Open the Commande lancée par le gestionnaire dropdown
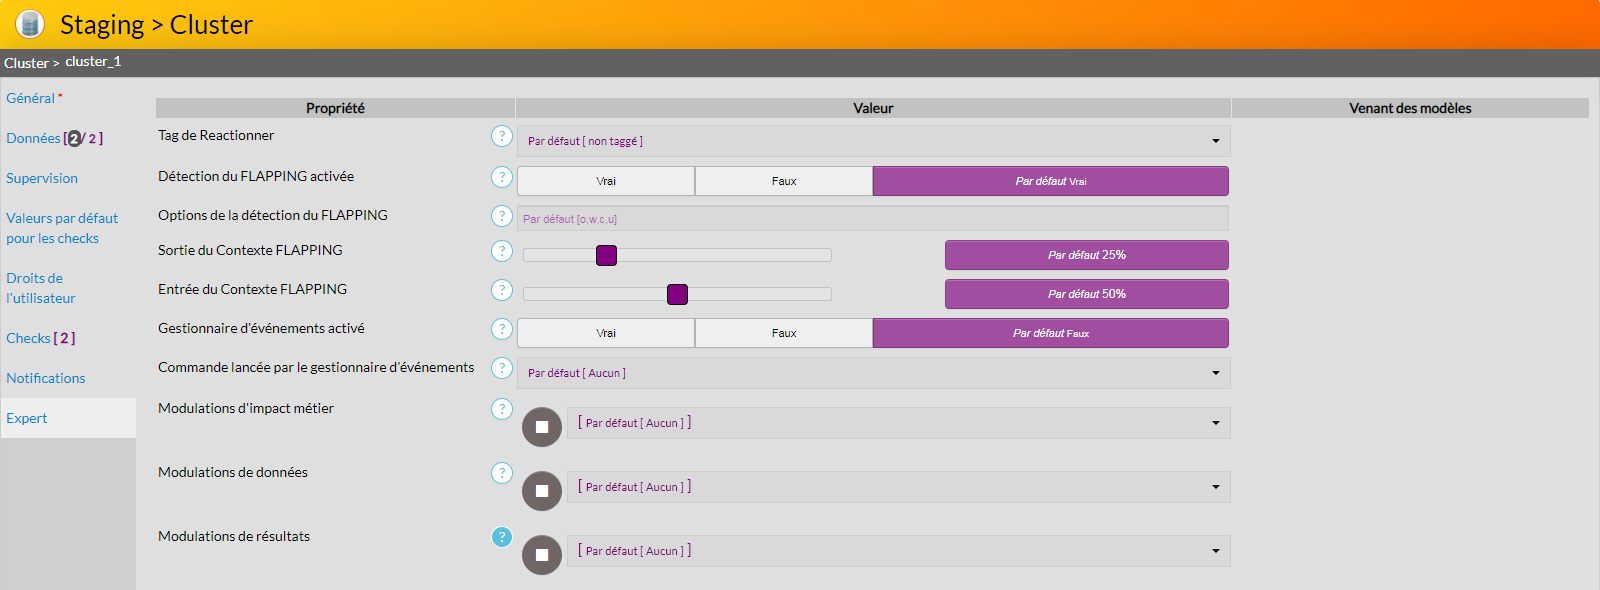The image size is (1600, 590). point(873,373)
